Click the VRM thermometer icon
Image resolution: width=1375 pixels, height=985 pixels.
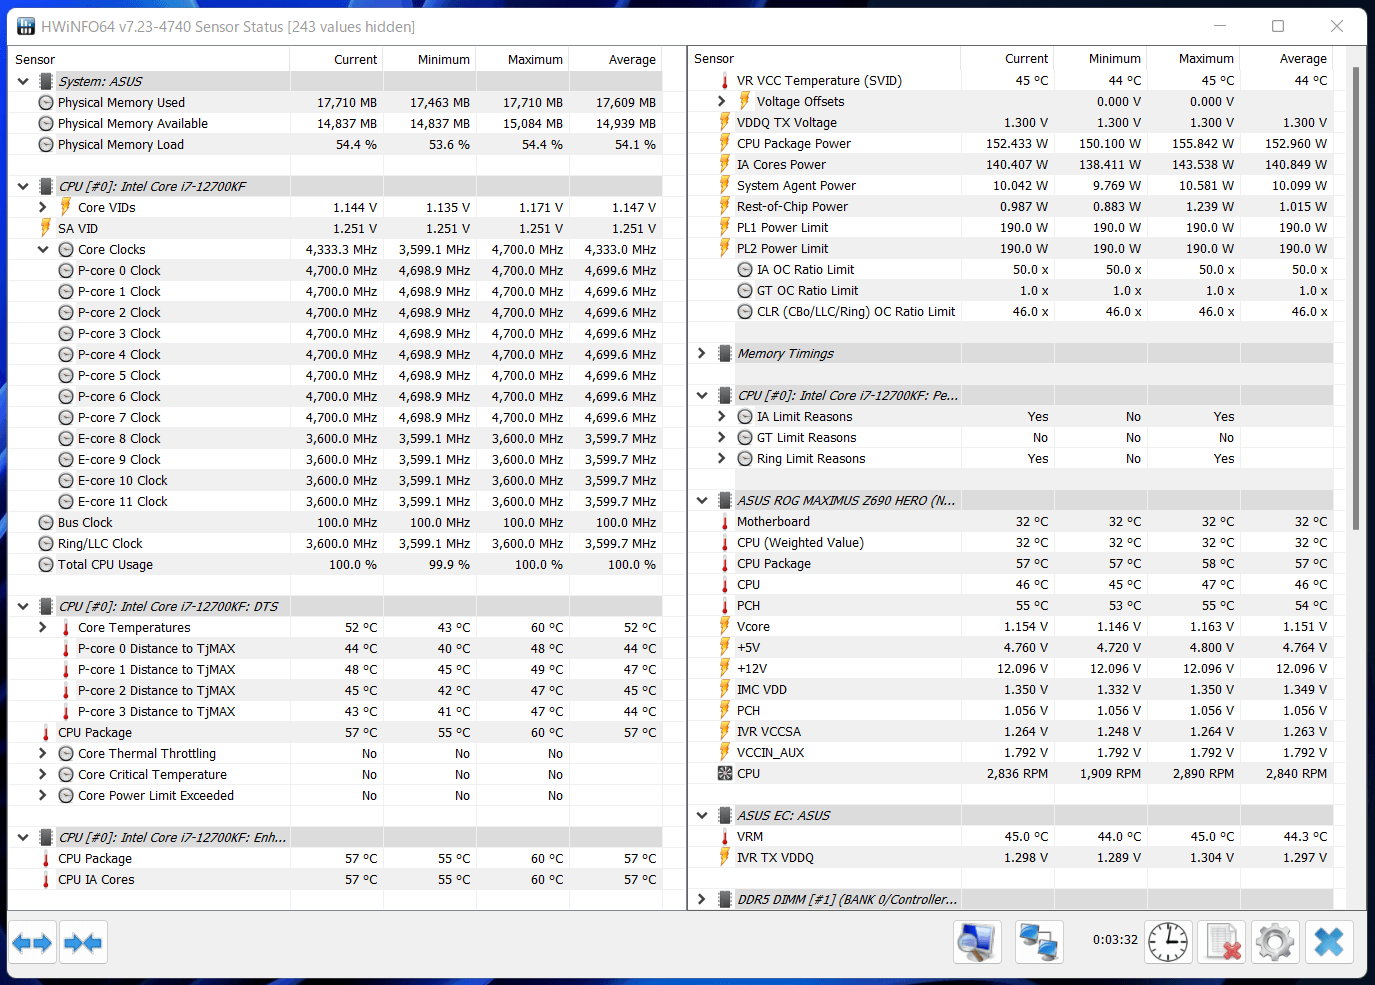click(725, 837)
